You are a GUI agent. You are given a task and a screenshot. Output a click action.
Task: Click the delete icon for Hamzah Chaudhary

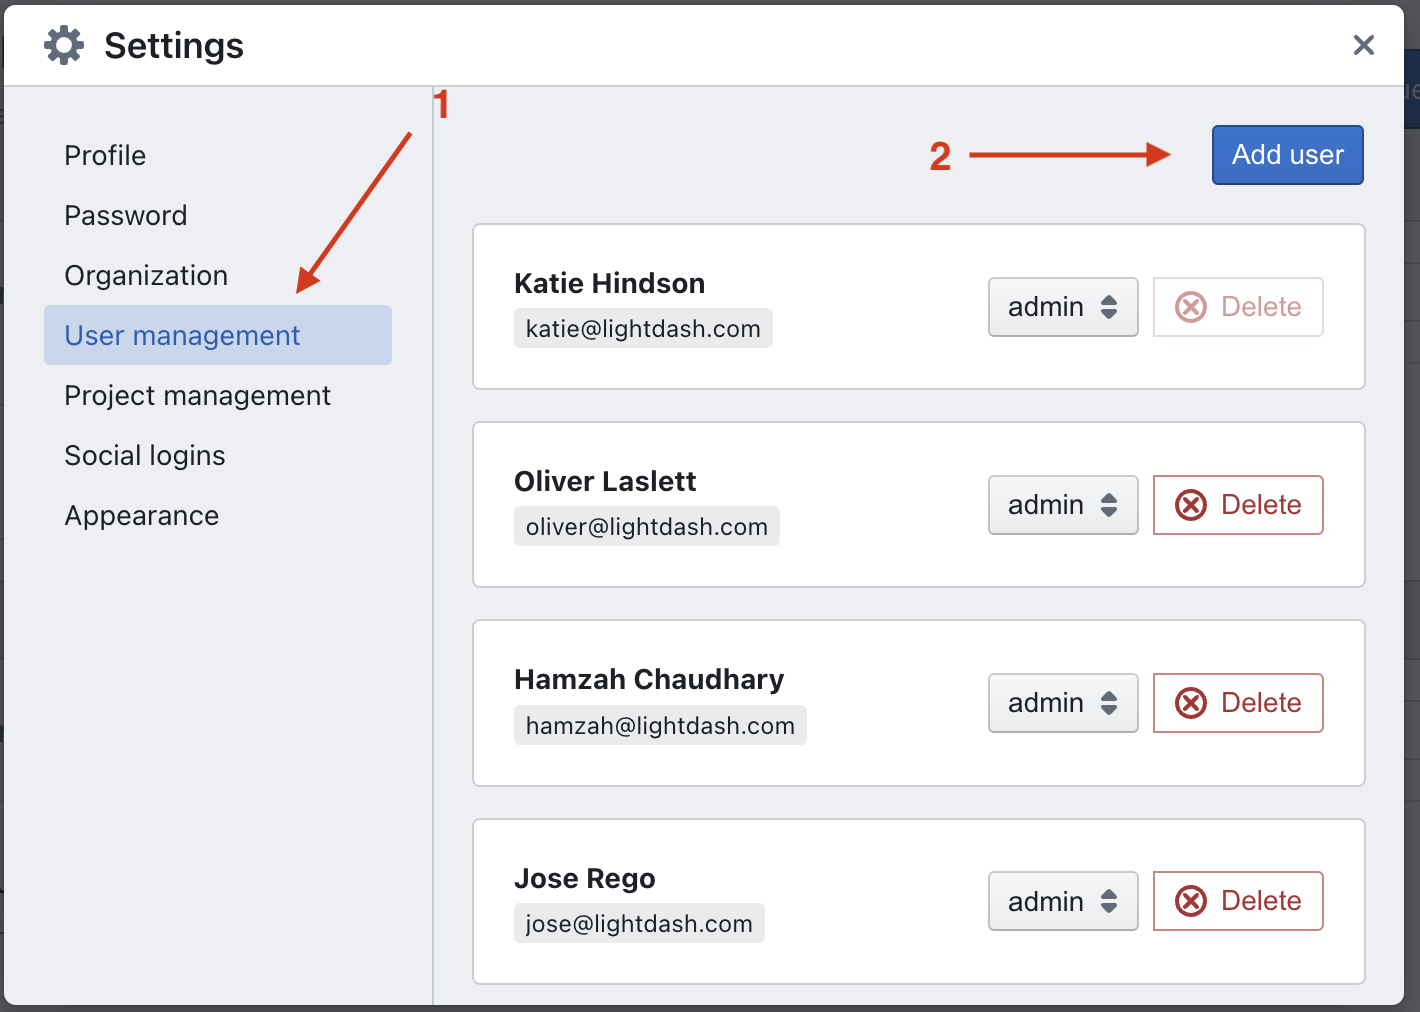1190,703
